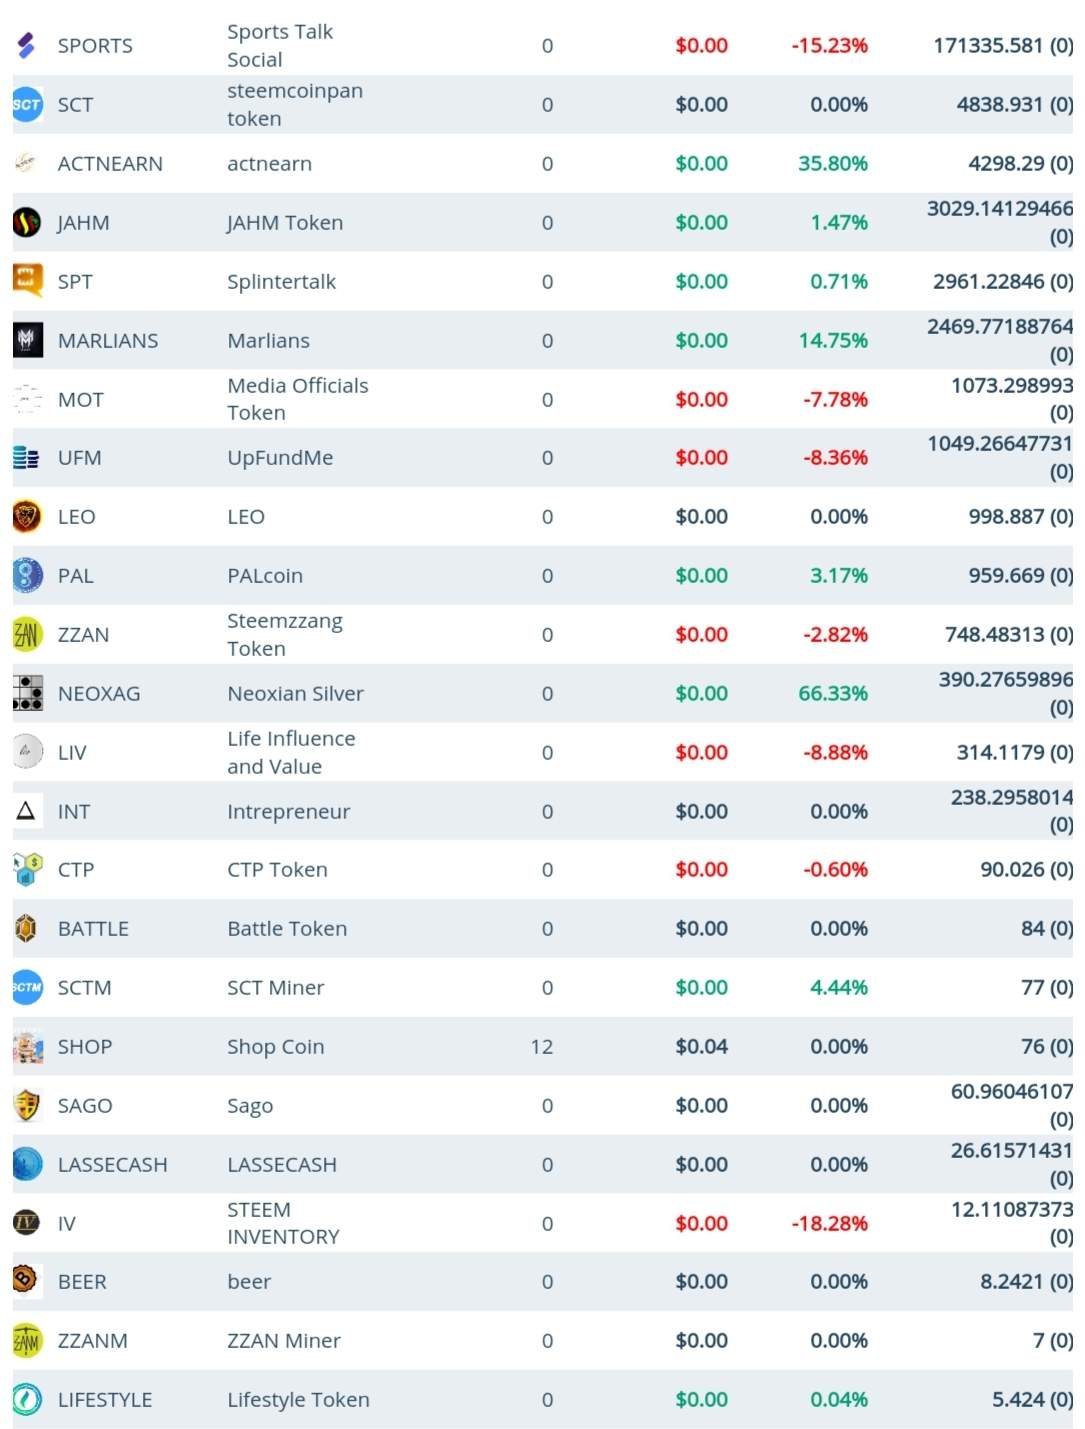Open the BATTLE token hexagon icon
This screenshot has width=1085, height=1429.
point(27,928)
